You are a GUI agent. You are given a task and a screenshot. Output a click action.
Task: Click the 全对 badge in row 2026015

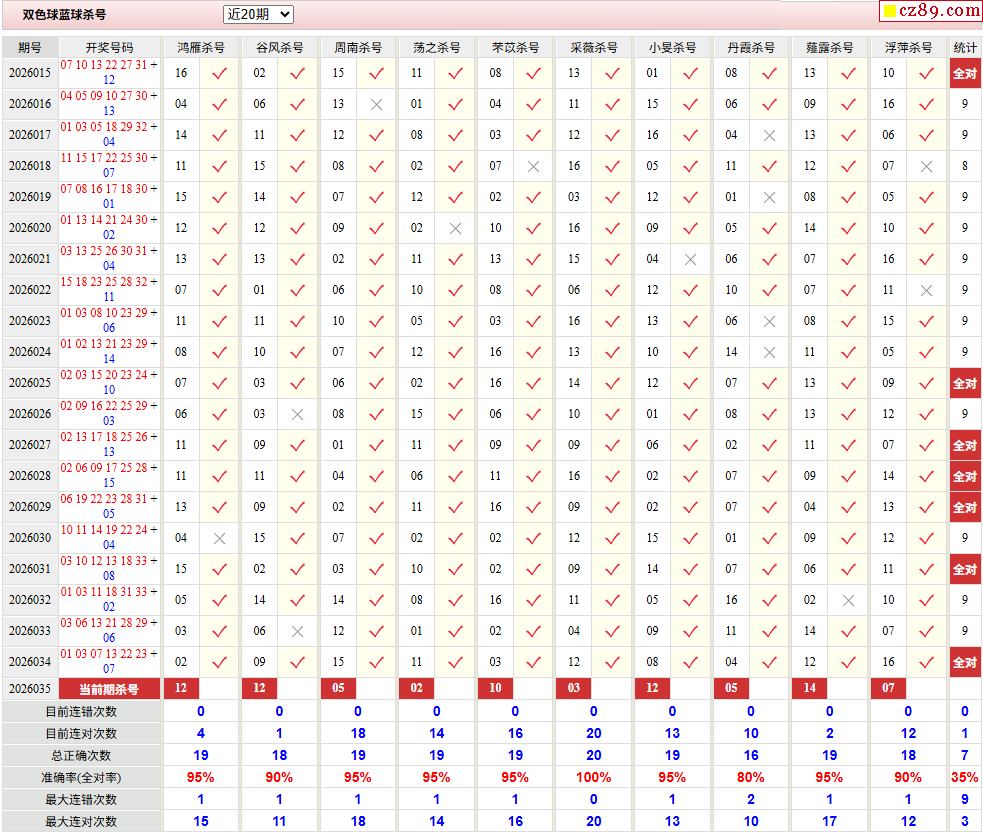(964, 73)
